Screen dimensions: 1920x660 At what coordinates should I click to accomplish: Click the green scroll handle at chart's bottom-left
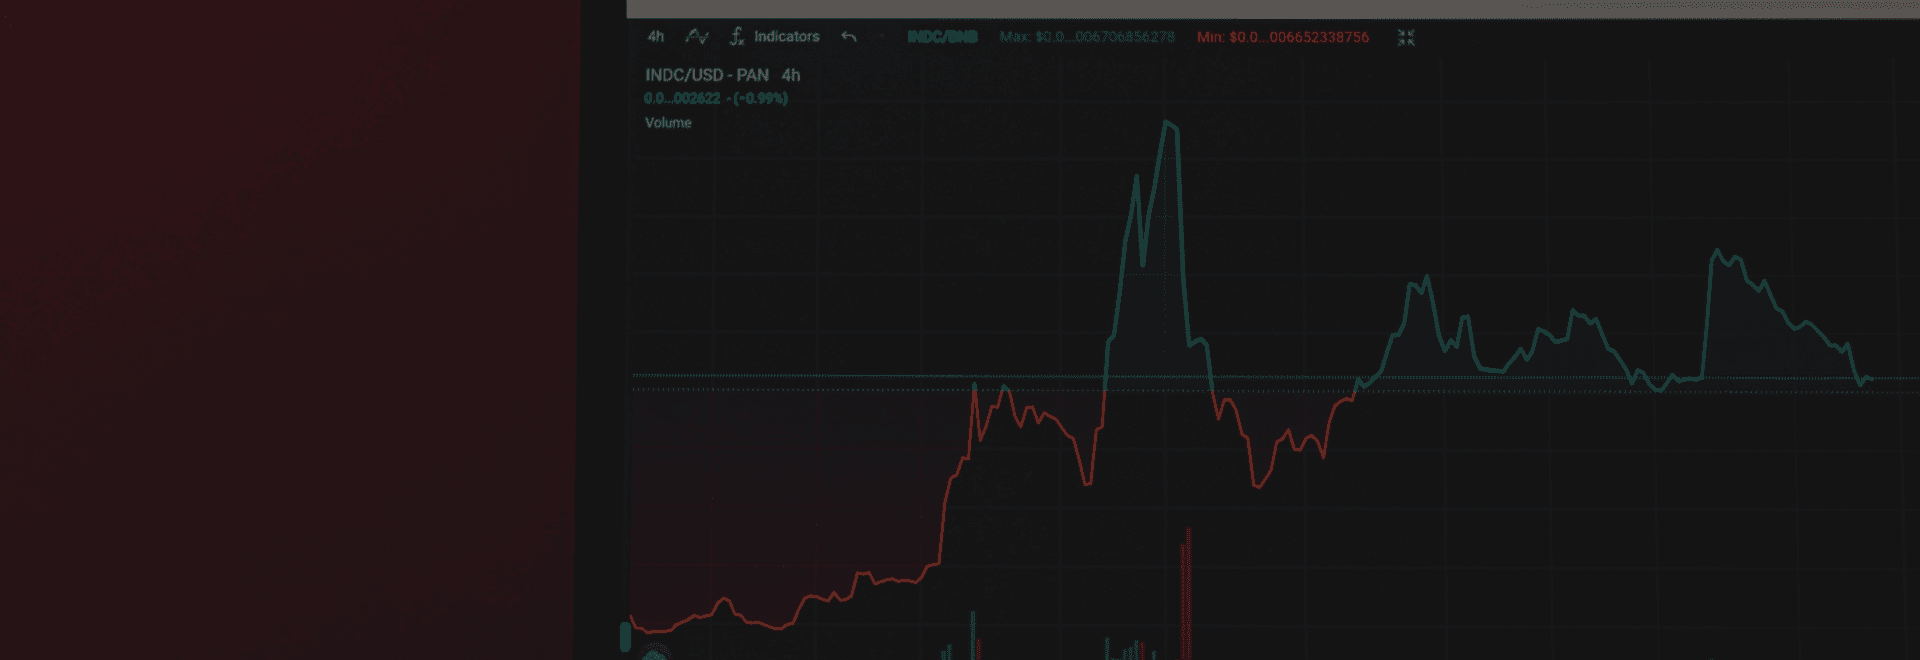[x=626, y=636]
